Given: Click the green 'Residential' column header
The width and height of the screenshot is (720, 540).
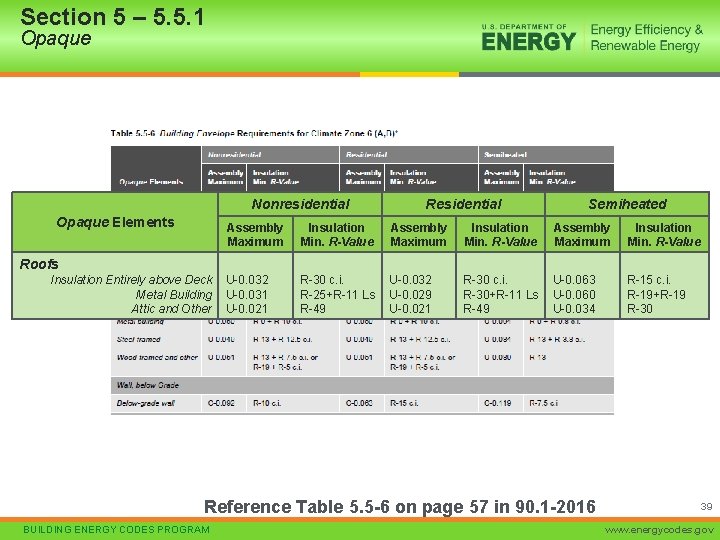Looking at the screenshot, I should (463, 204).
